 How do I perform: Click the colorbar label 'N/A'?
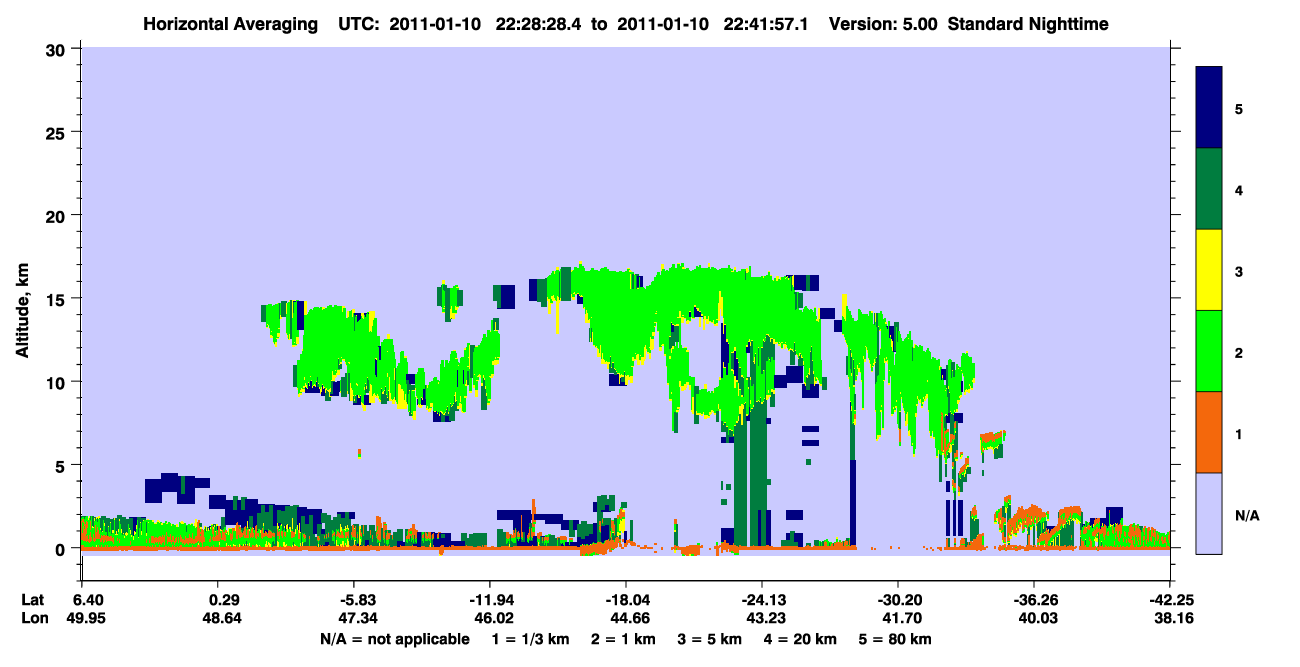1246,515
